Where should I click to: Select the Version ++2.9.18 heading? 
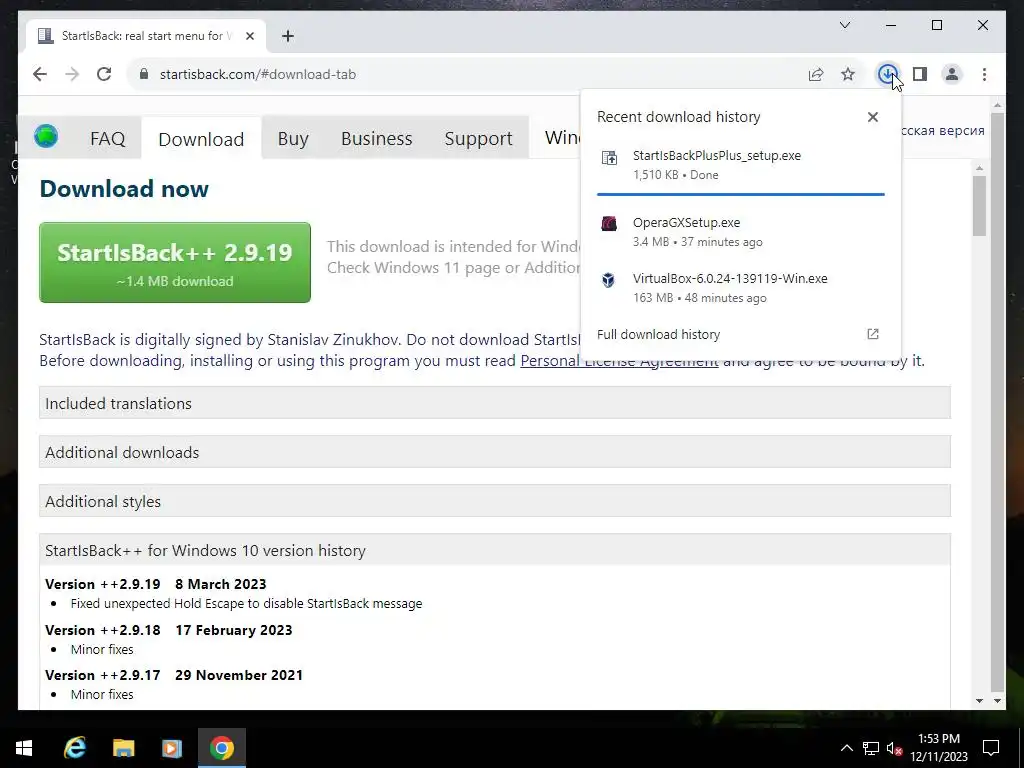[168, 630]
